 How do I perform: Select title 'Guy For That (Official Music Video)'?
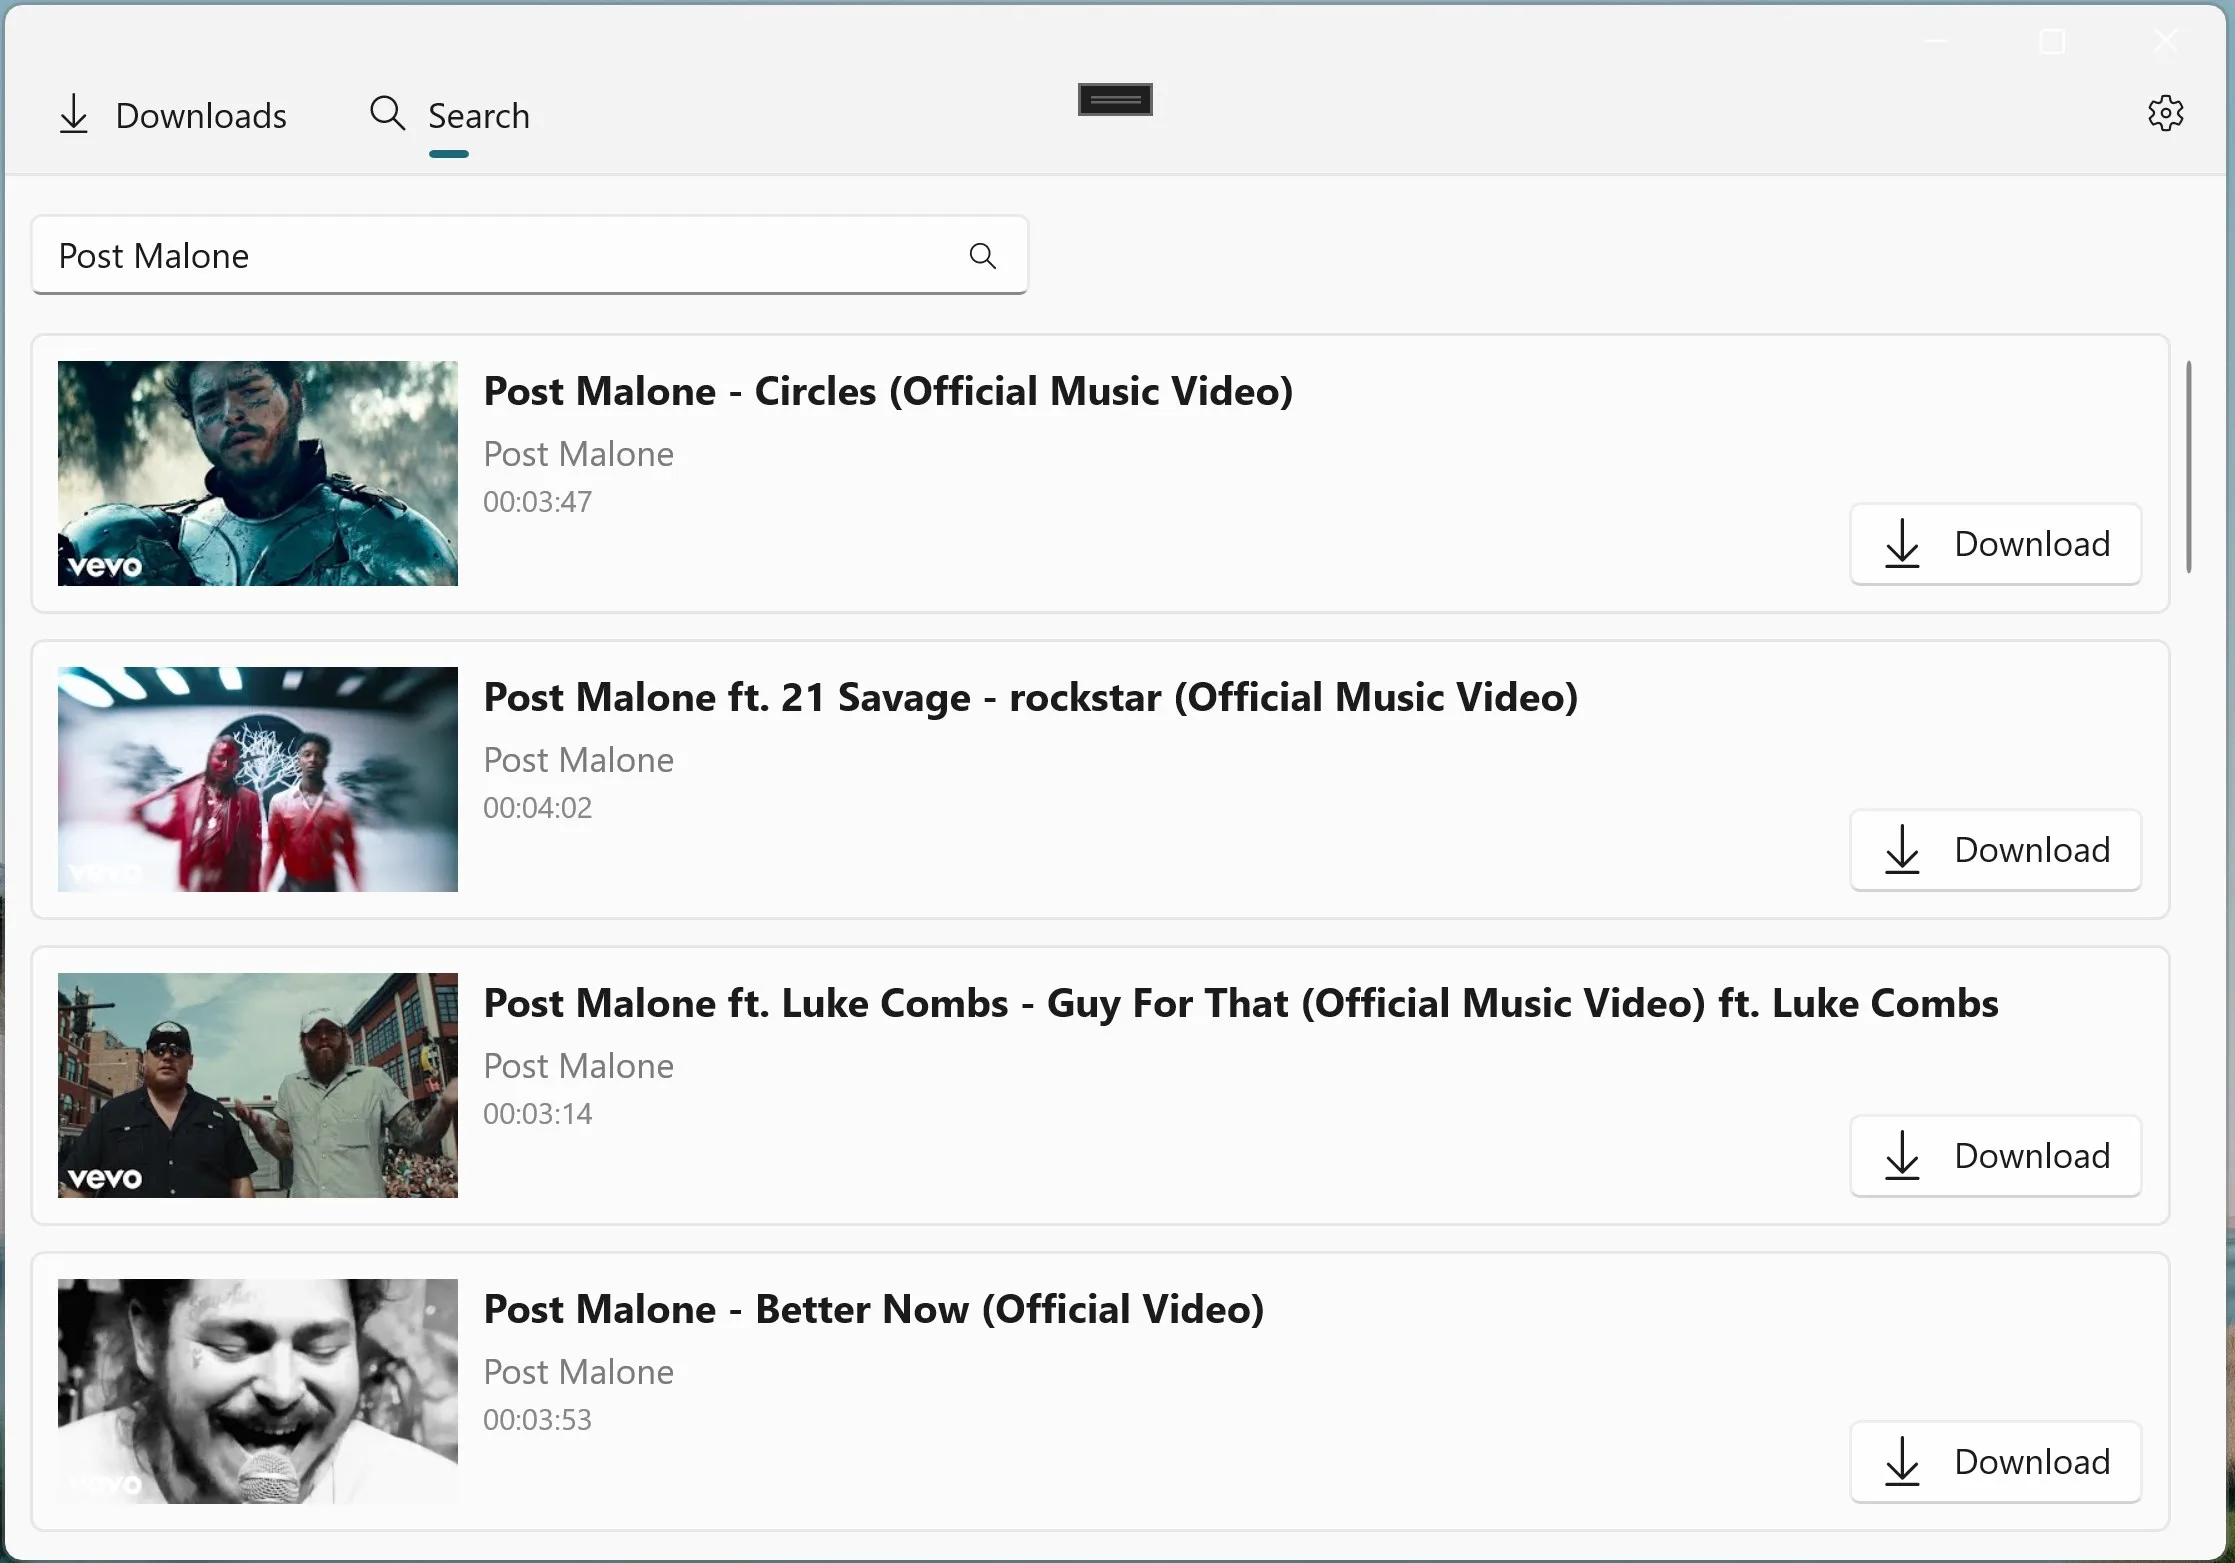(x=1376, y=1003)
